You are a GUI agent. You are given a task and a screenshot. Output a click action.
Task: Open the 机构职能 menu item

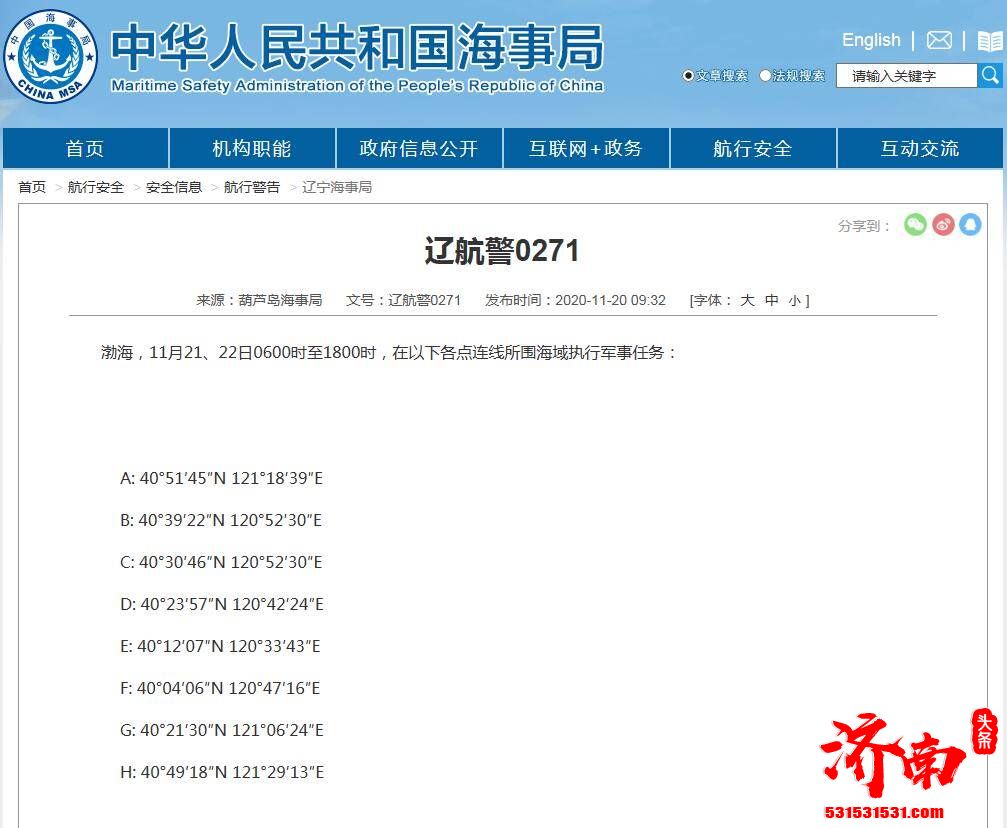[251, 148]
